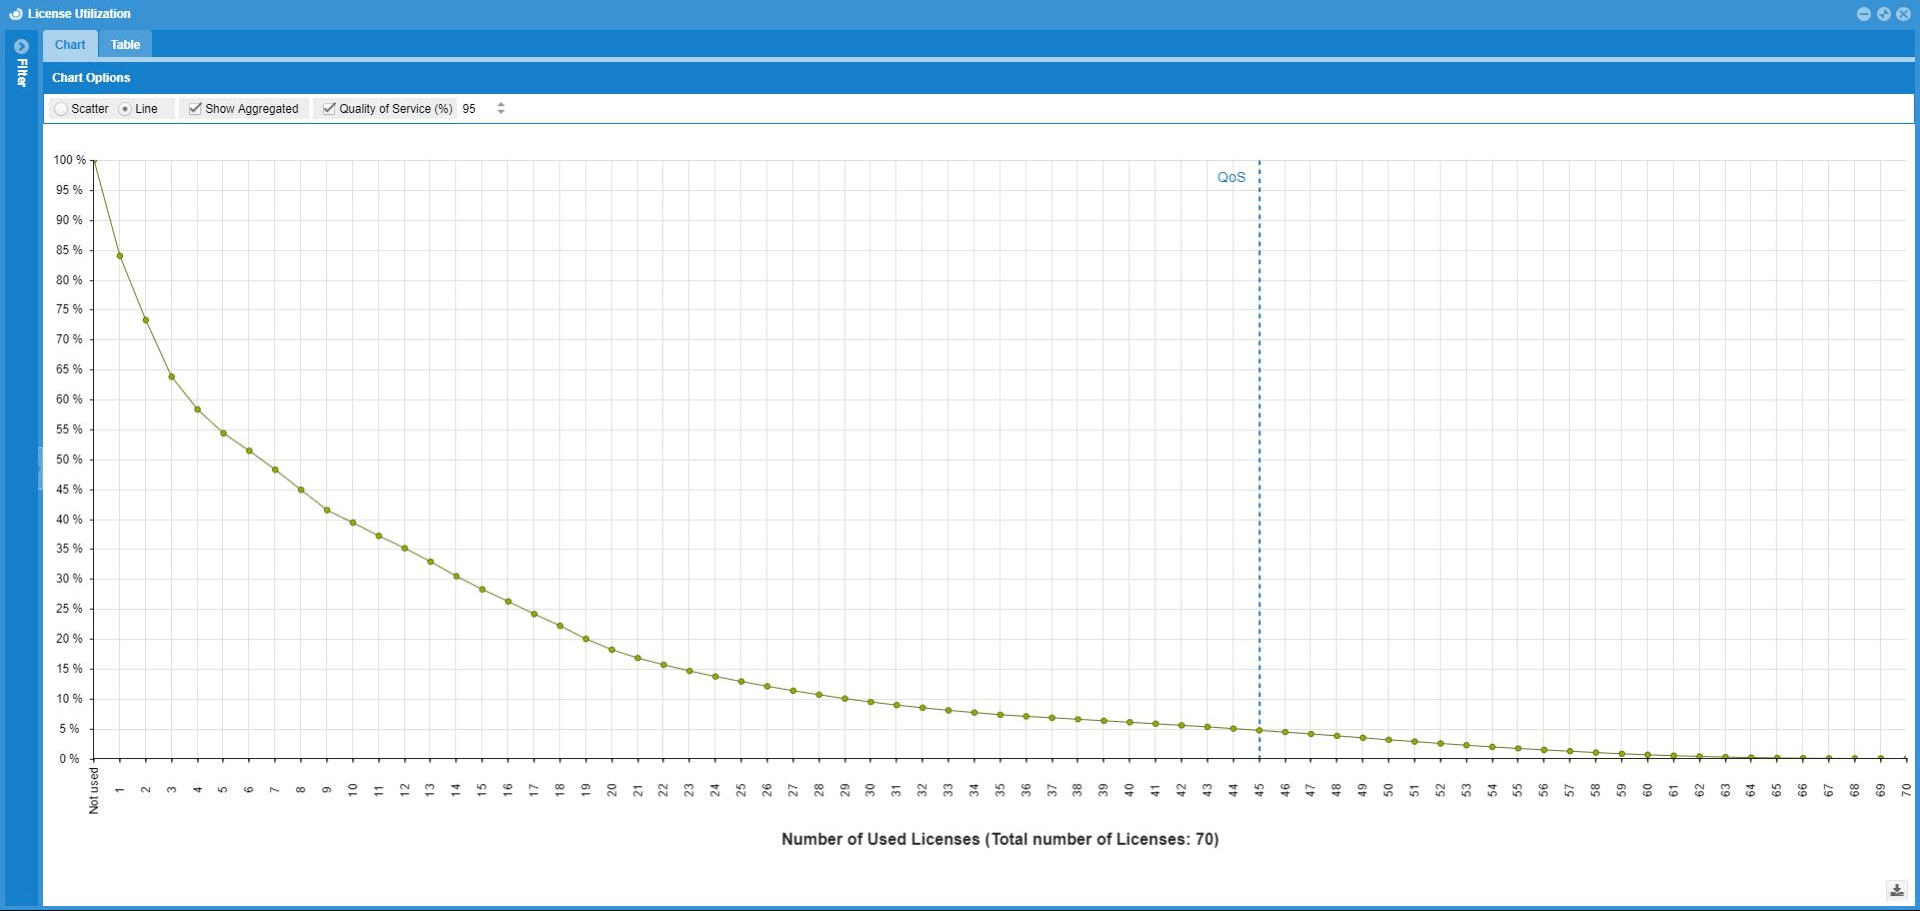Expand the Filter side panel arrow

(x=21, y=46)
